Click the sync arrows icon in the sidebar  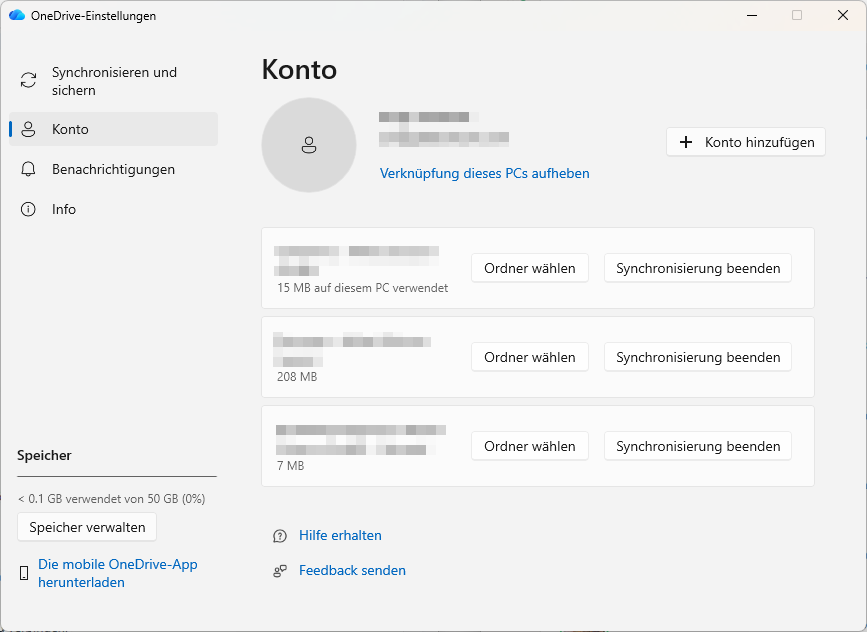29,81
